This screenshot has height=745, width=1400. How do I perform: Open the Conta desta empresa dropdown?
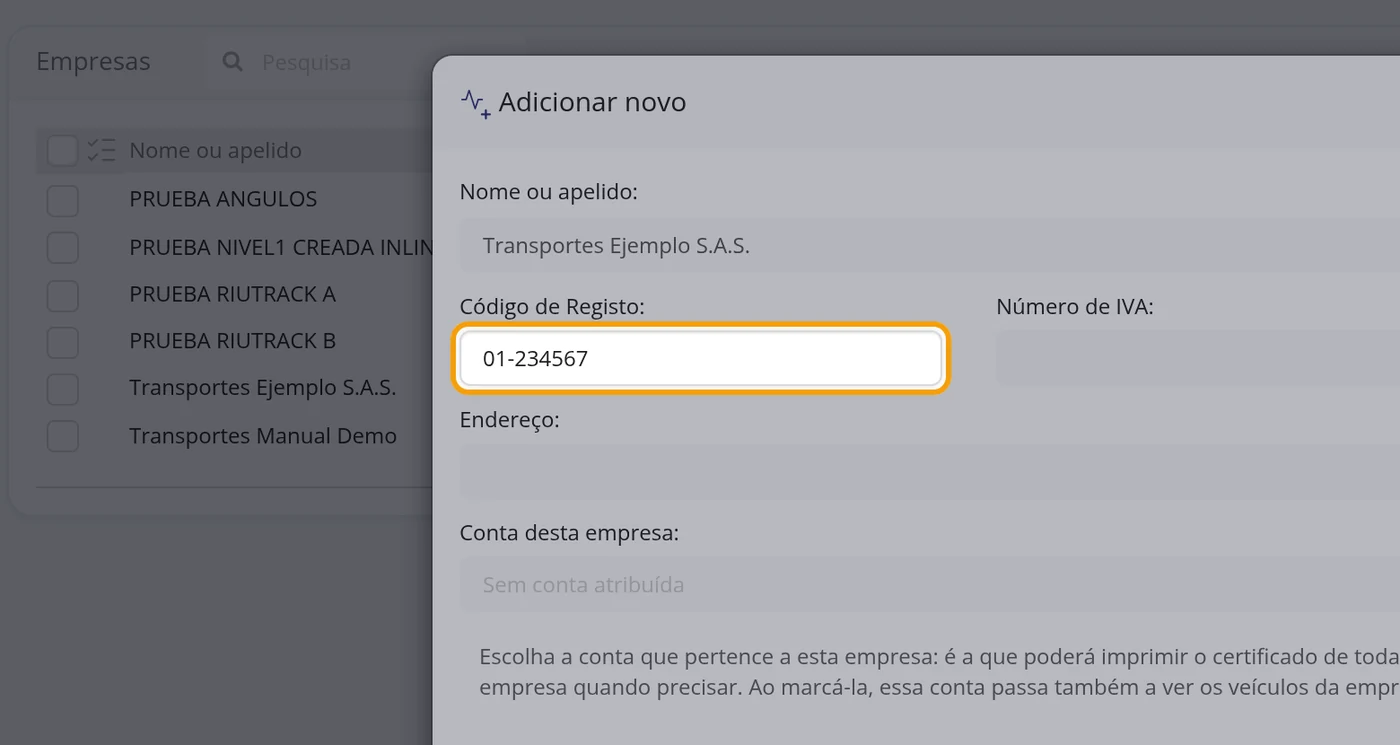(x=930, y=584)
